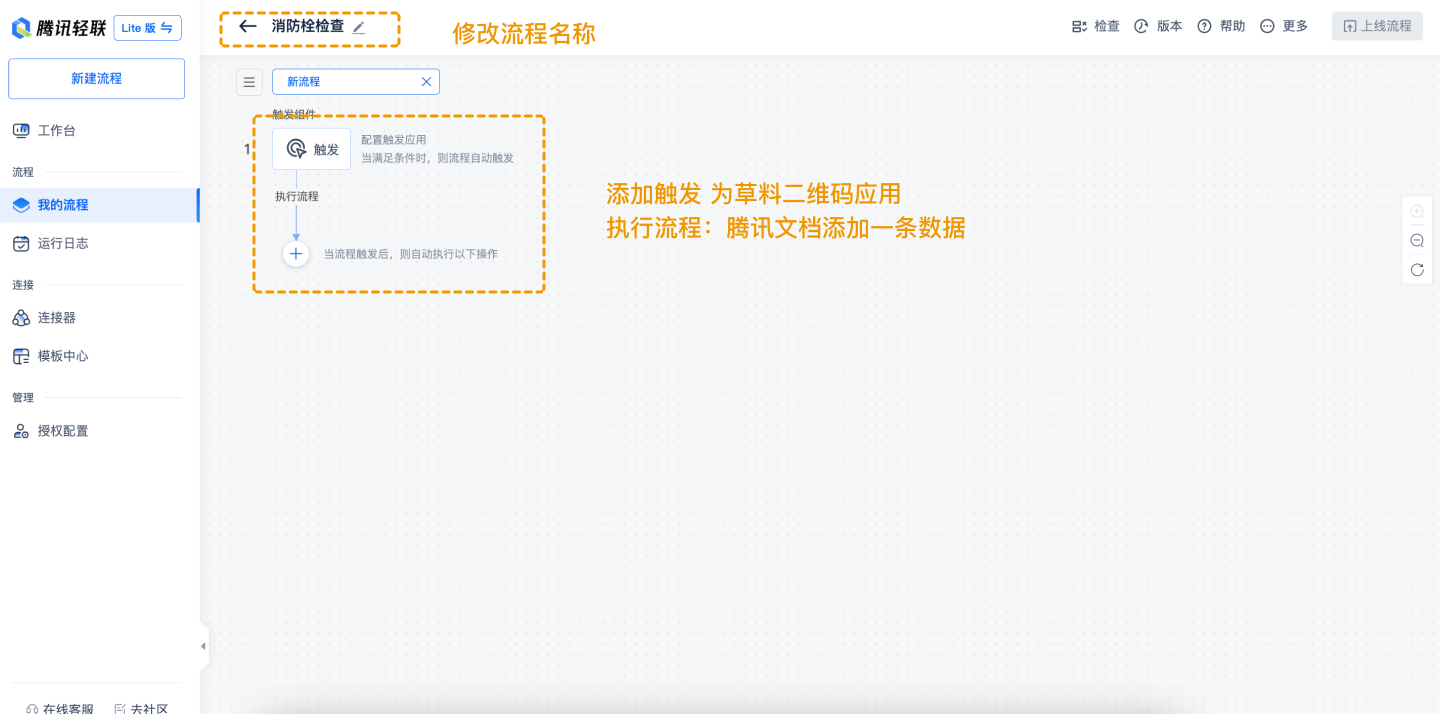
Task: Click the 配置触发应用 text
Action: click(394, 140)
